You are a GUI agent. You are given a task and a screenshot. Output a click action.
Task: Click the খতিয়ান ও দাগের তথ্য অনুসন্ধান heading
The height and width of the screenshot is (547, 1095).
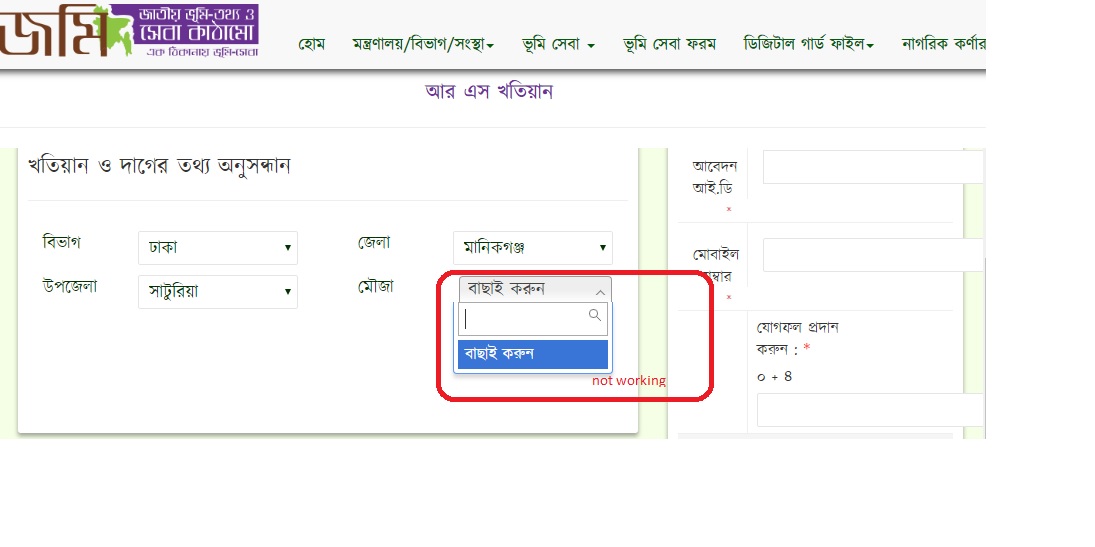159,166
